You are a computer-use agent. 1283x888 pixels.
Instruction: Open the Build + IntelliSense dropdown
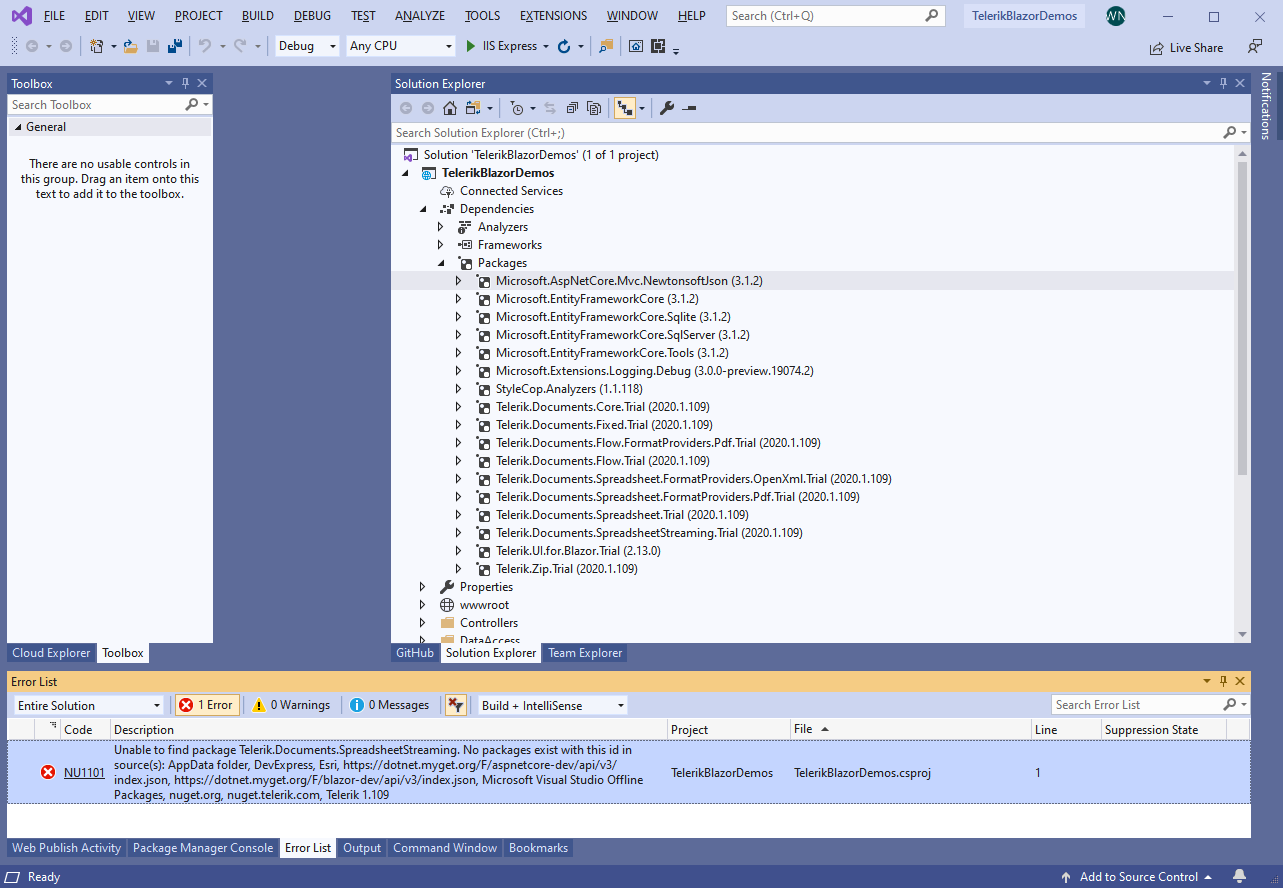(553, 705)
